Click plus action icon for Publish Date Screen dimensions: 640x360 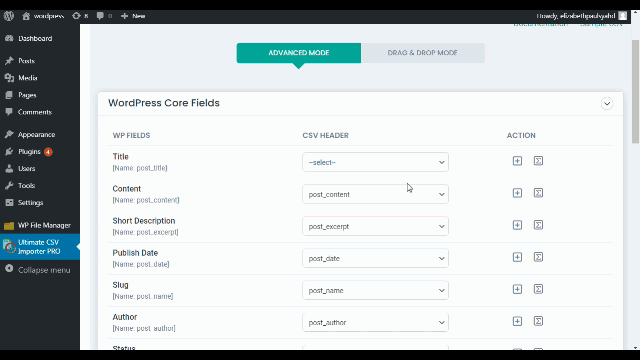[517, 257]
